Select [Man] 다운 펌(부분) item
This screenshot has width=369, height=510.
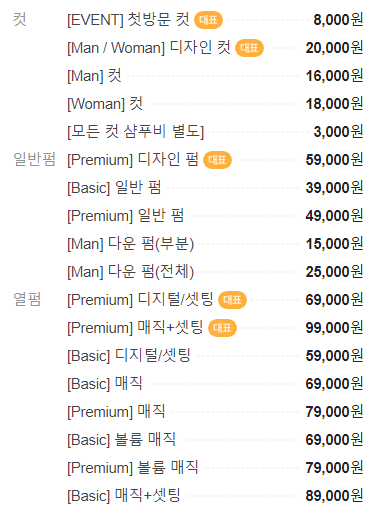pos(131,244)
